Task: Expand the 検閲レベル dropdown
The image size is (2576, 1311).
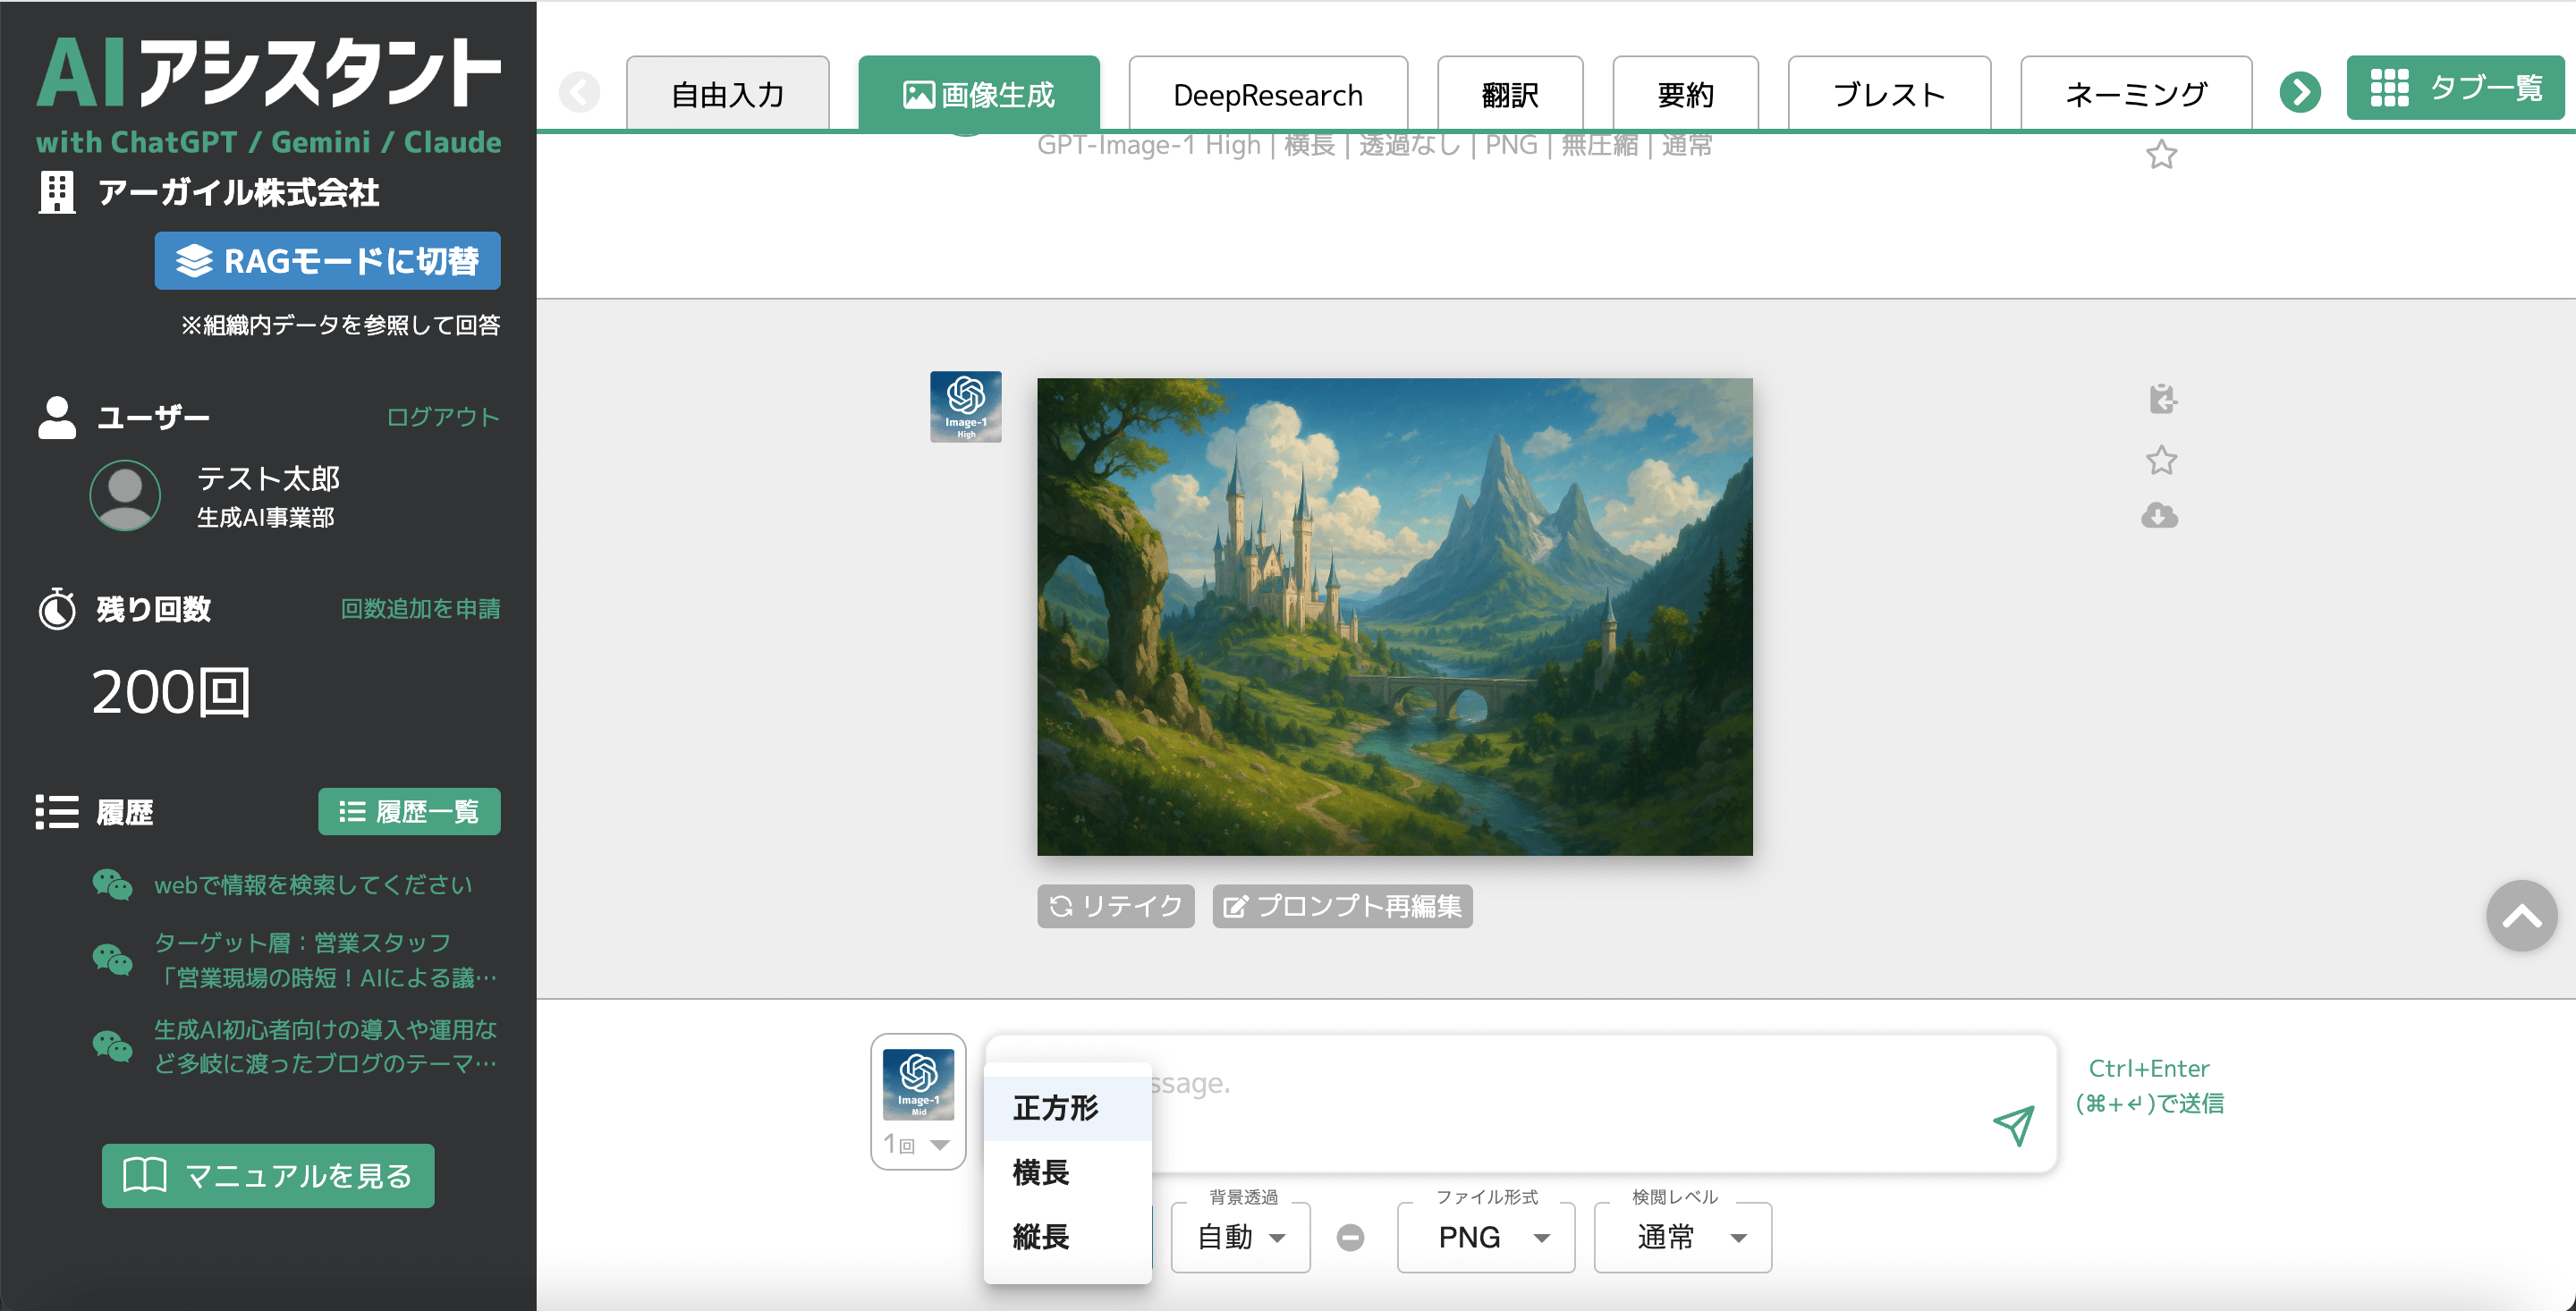Action: 1682,1238
